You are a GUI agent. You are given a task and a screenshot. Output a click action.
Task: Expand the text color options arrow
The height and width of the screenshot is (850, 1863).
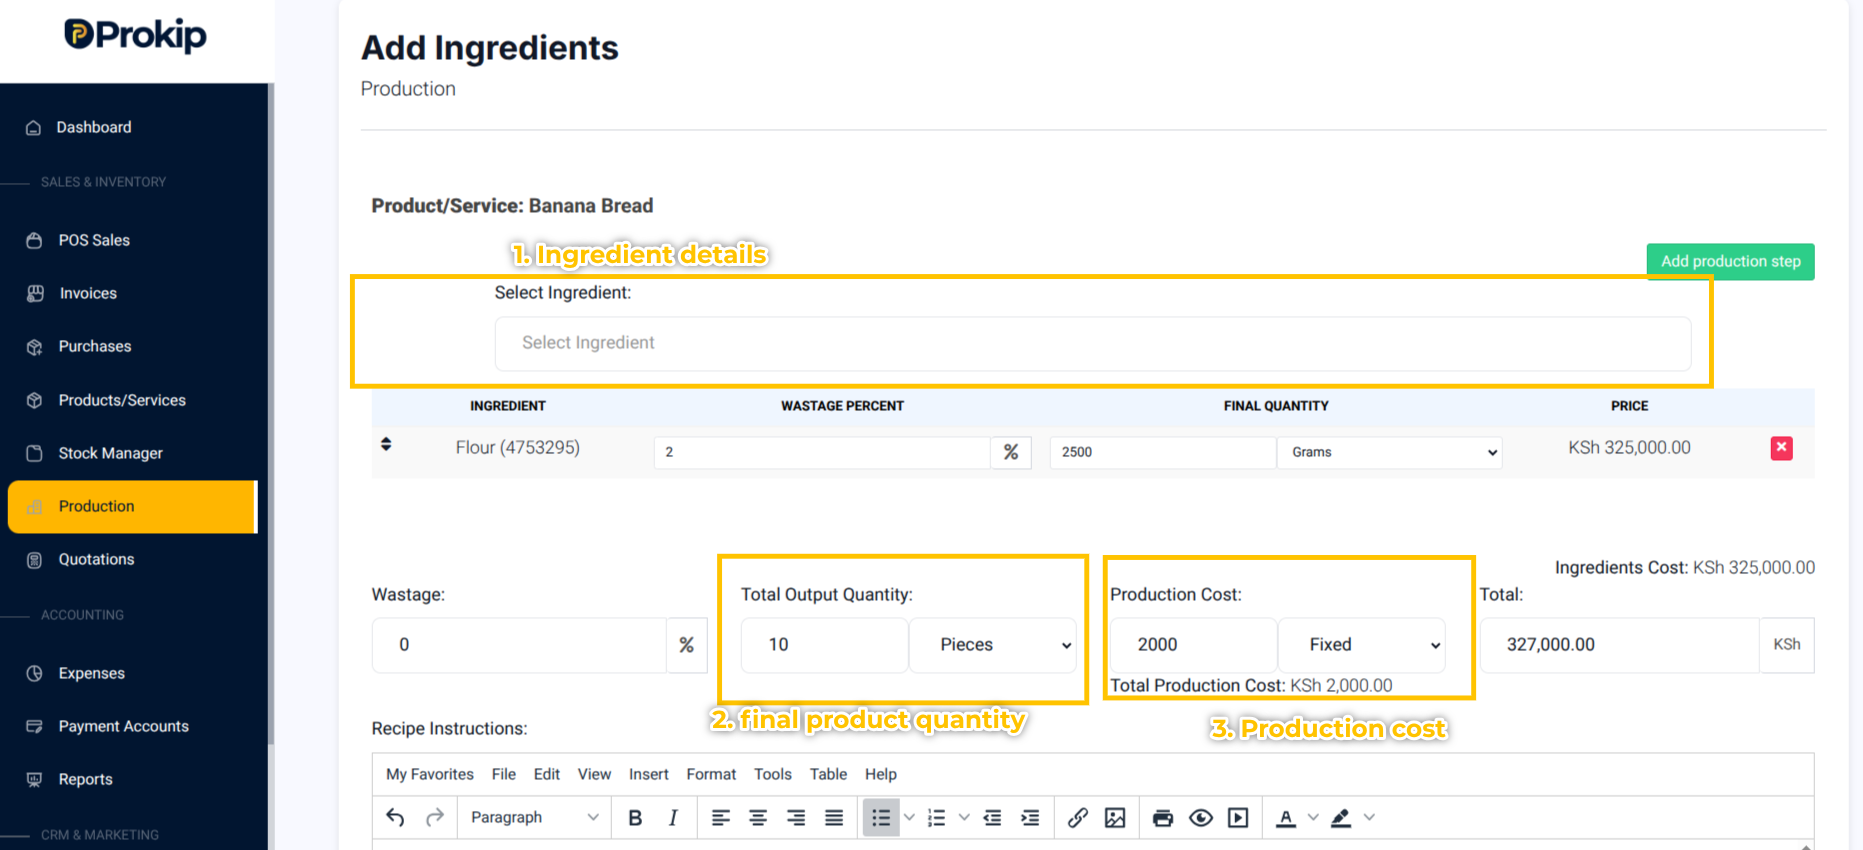click(1313, 818)
